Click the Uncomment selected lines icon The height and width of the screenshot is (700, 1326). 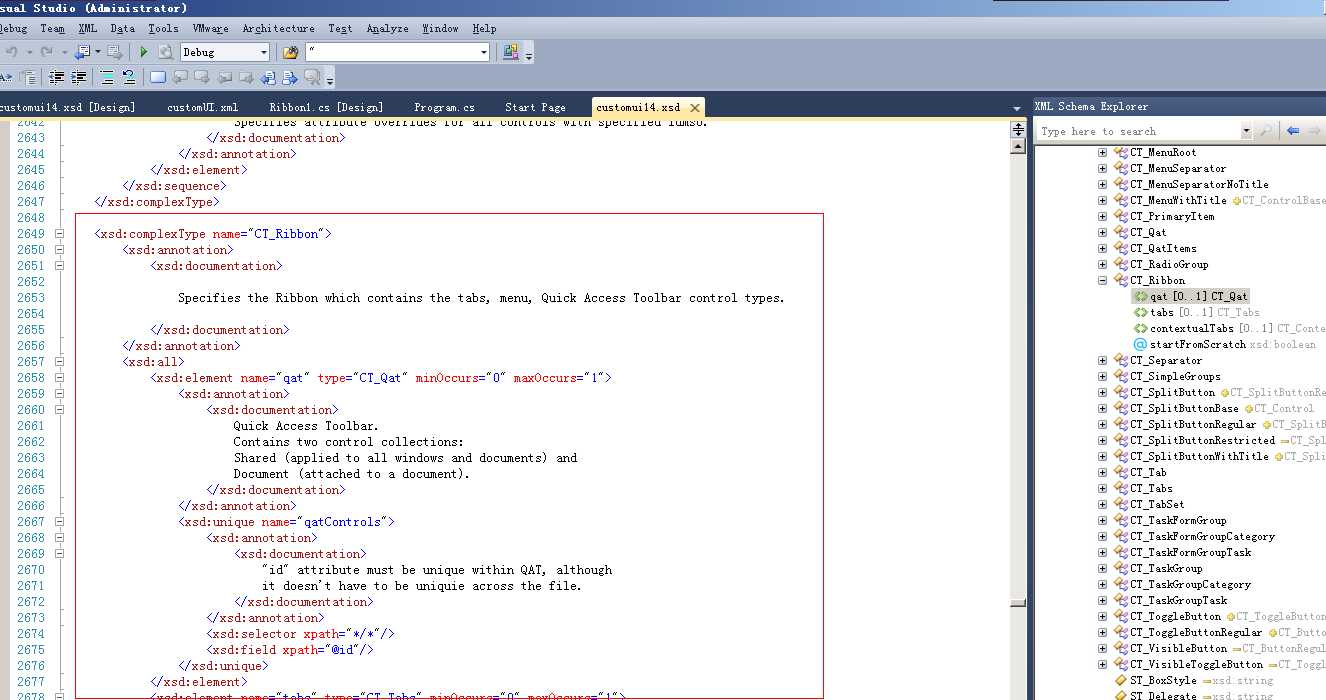coord(129,77)
